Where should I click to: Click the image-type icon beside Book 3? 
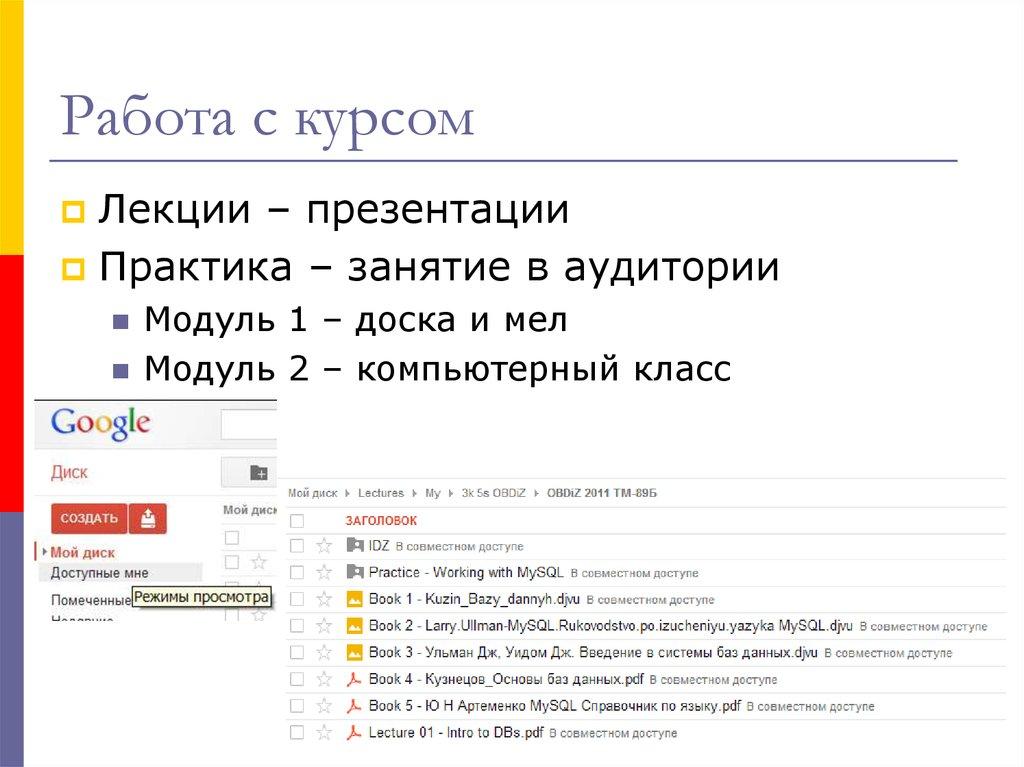pos(354,652)
